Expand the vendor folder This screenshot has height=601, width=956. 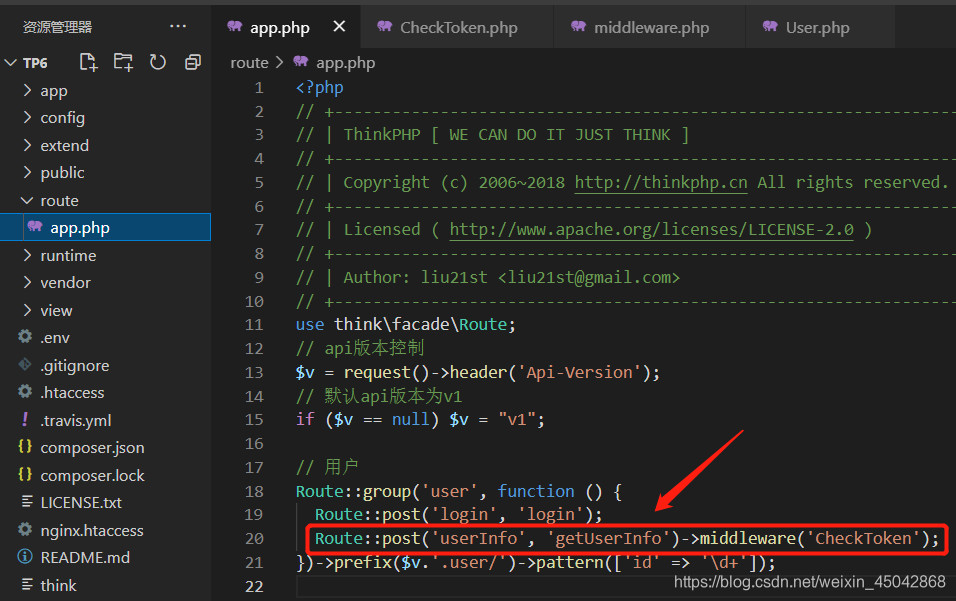(65, 283)
